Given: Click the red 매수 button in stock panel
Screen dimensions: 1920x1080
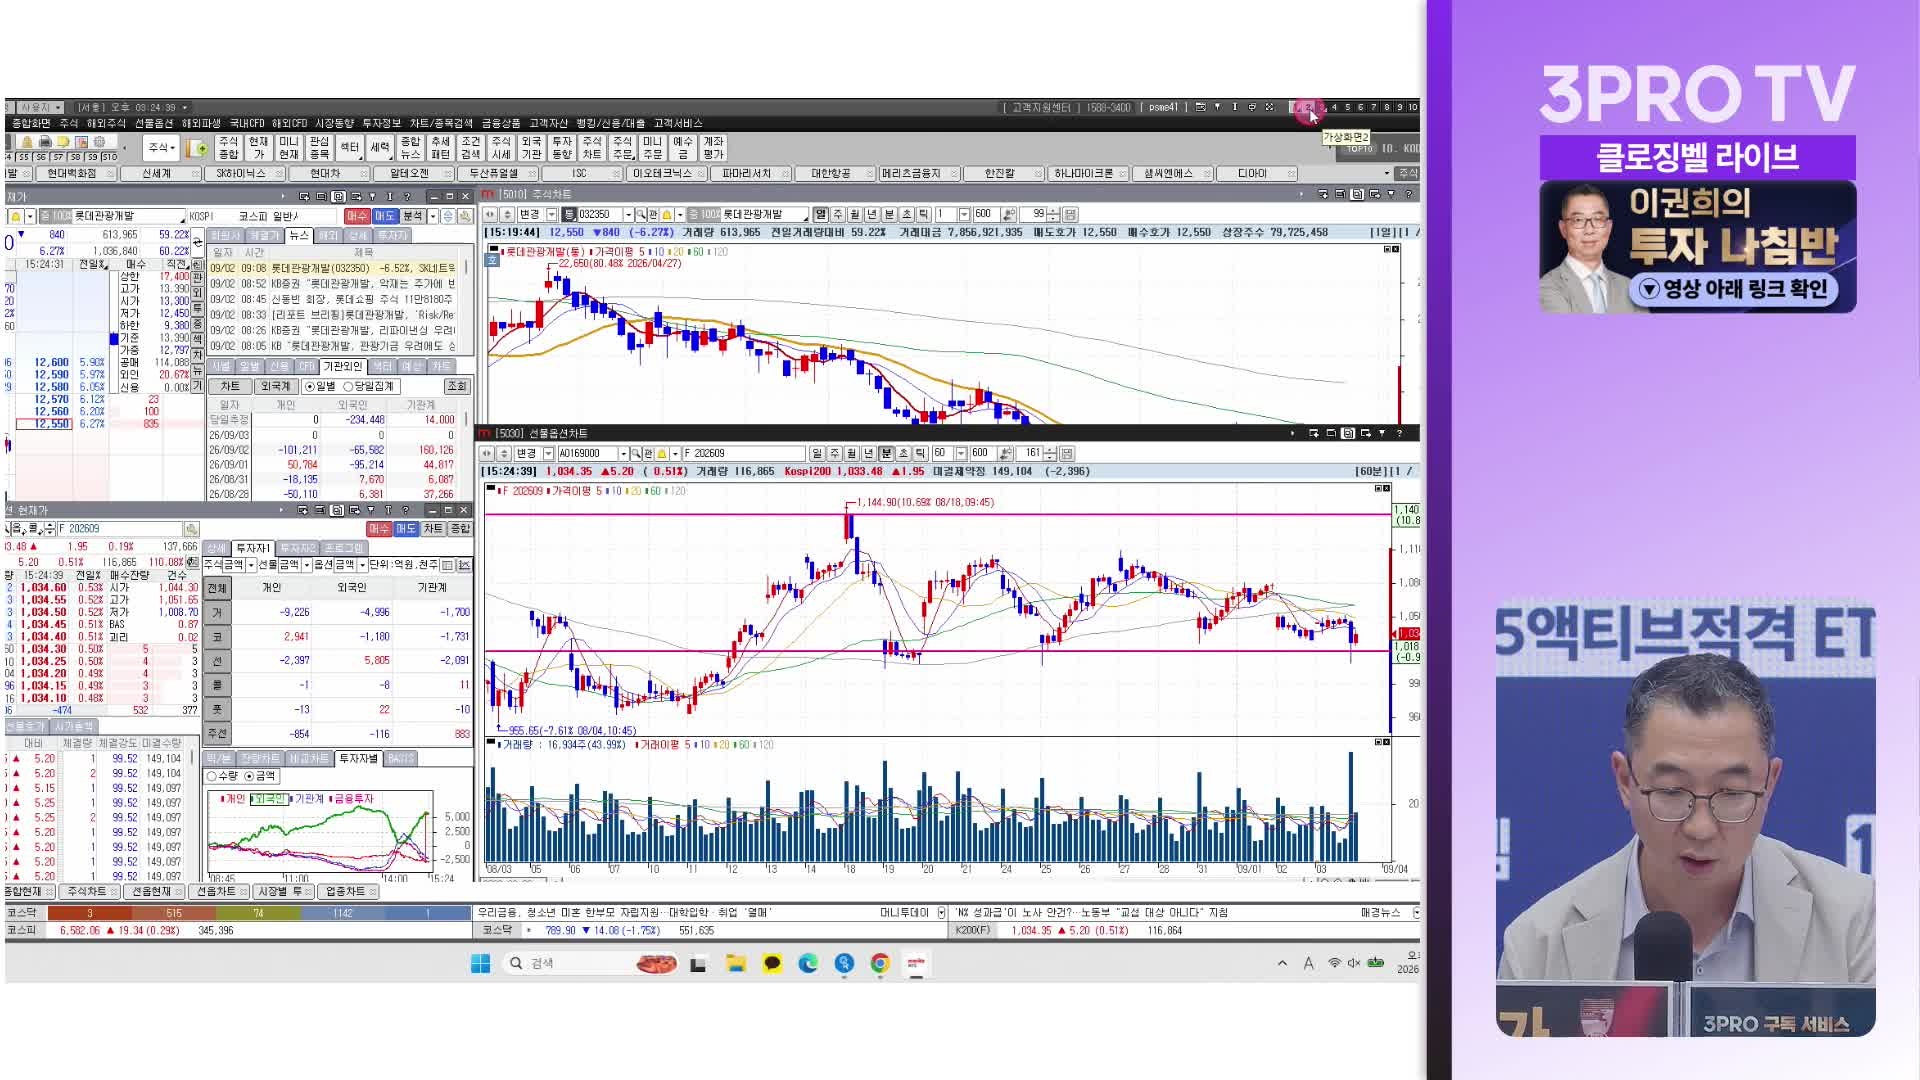Looking at the screenshot, I should click(x=357, y=216).
